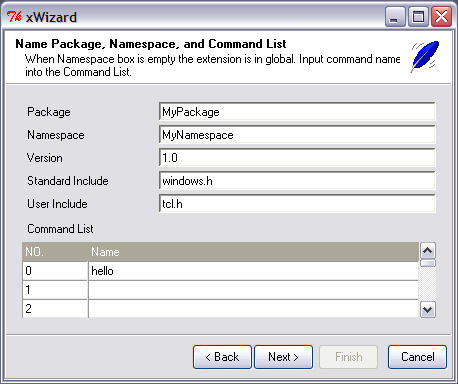
Task: Close the xWizard window
Action: coord(441,16)
